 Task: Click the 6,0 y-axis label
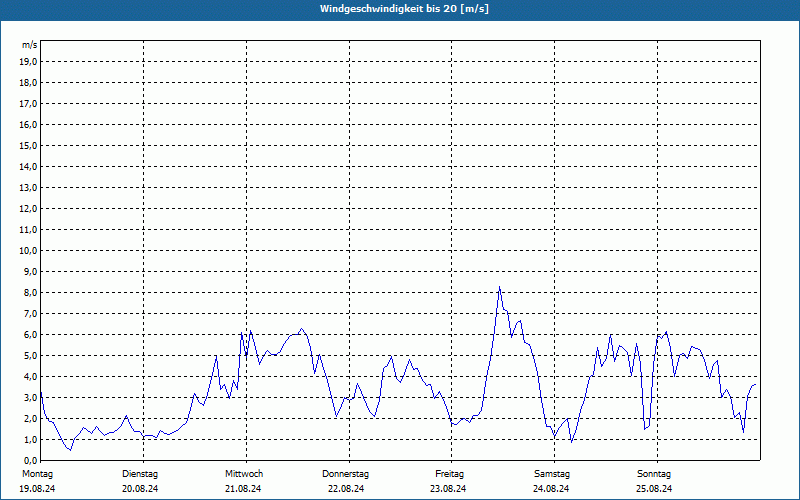tap(30, 335)
